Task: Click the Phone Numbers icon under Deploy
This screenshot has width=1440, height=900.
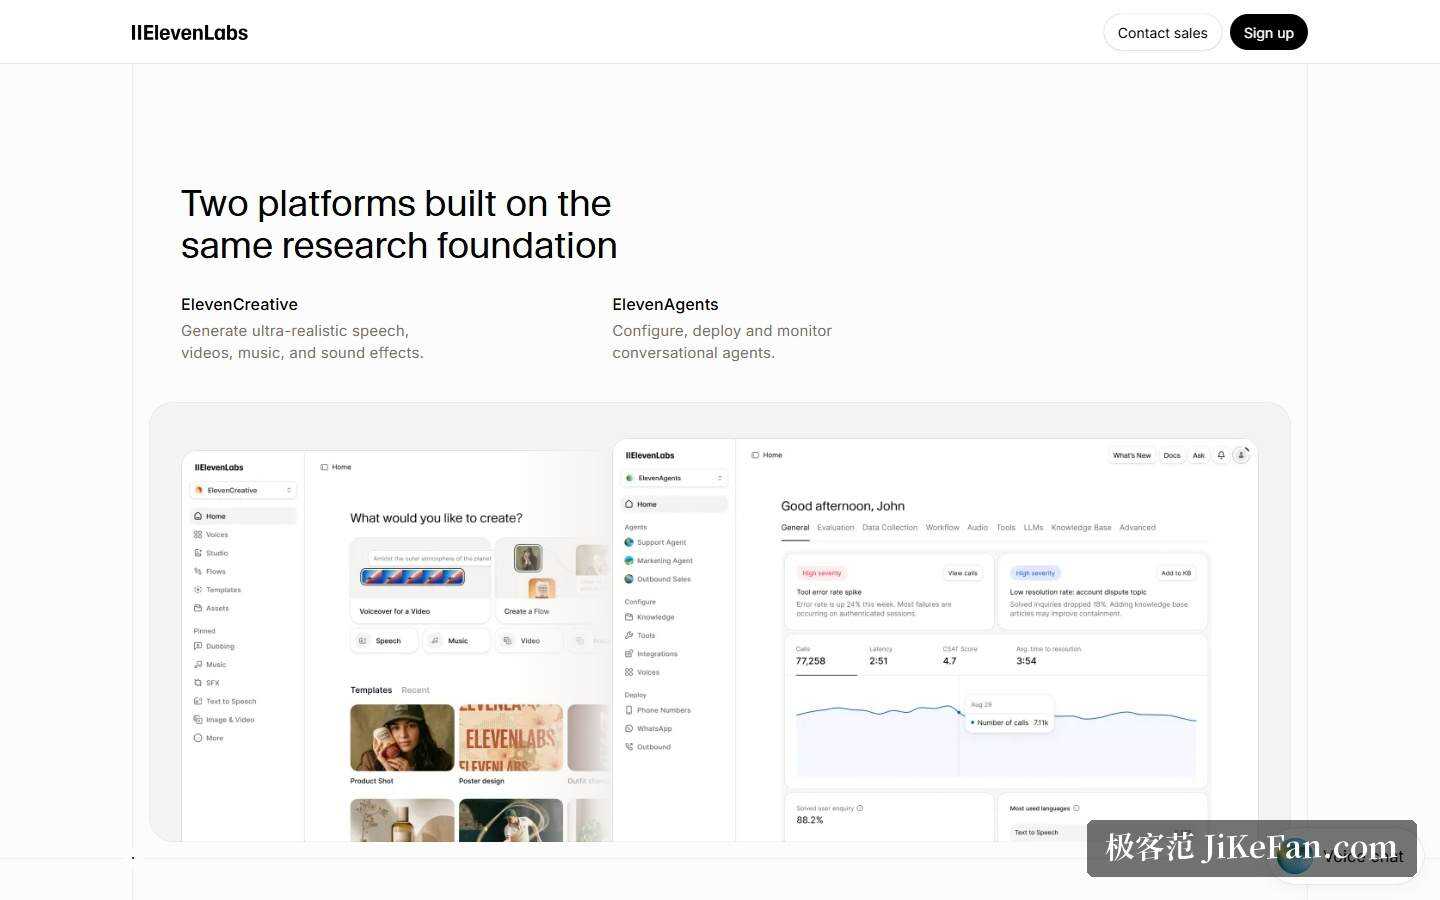Action: [x=629, y=710]
